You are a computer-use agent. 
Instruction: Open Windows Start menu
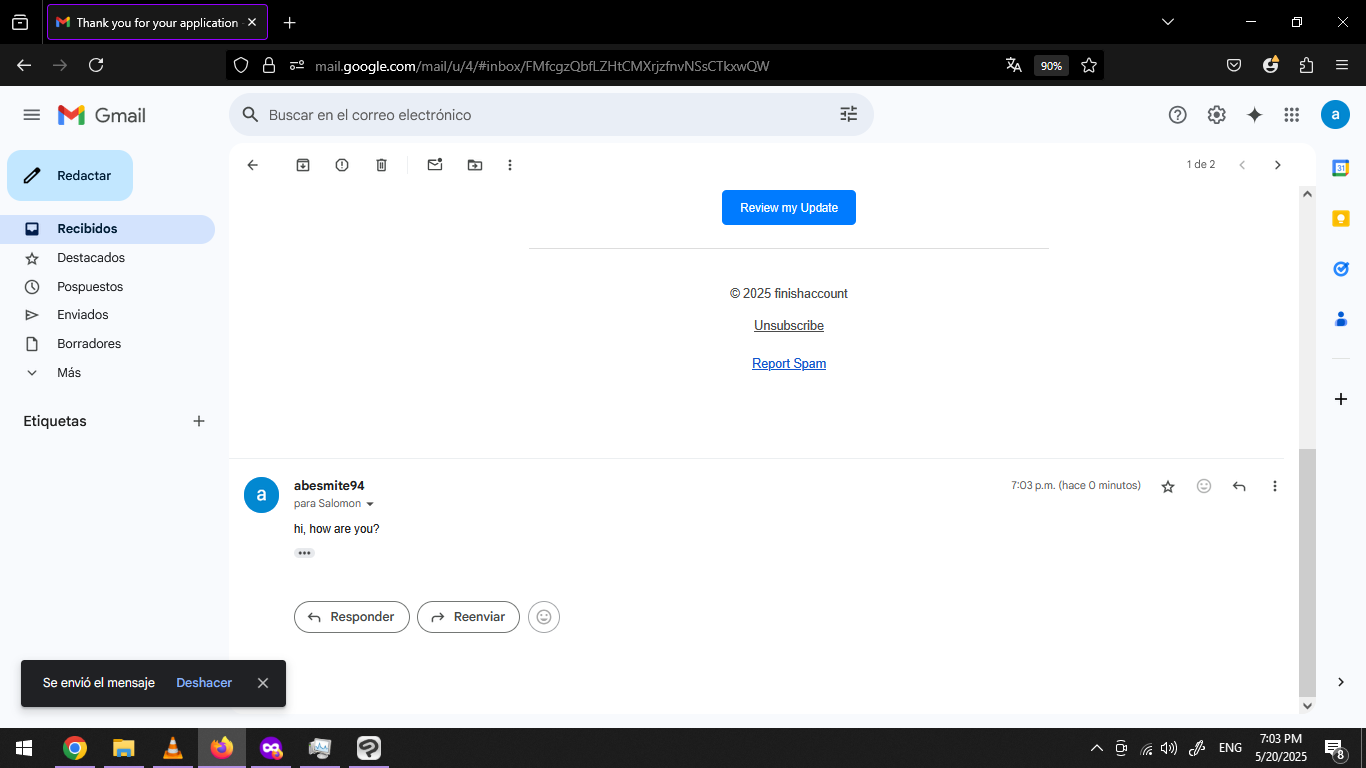(x=24, y=748)
